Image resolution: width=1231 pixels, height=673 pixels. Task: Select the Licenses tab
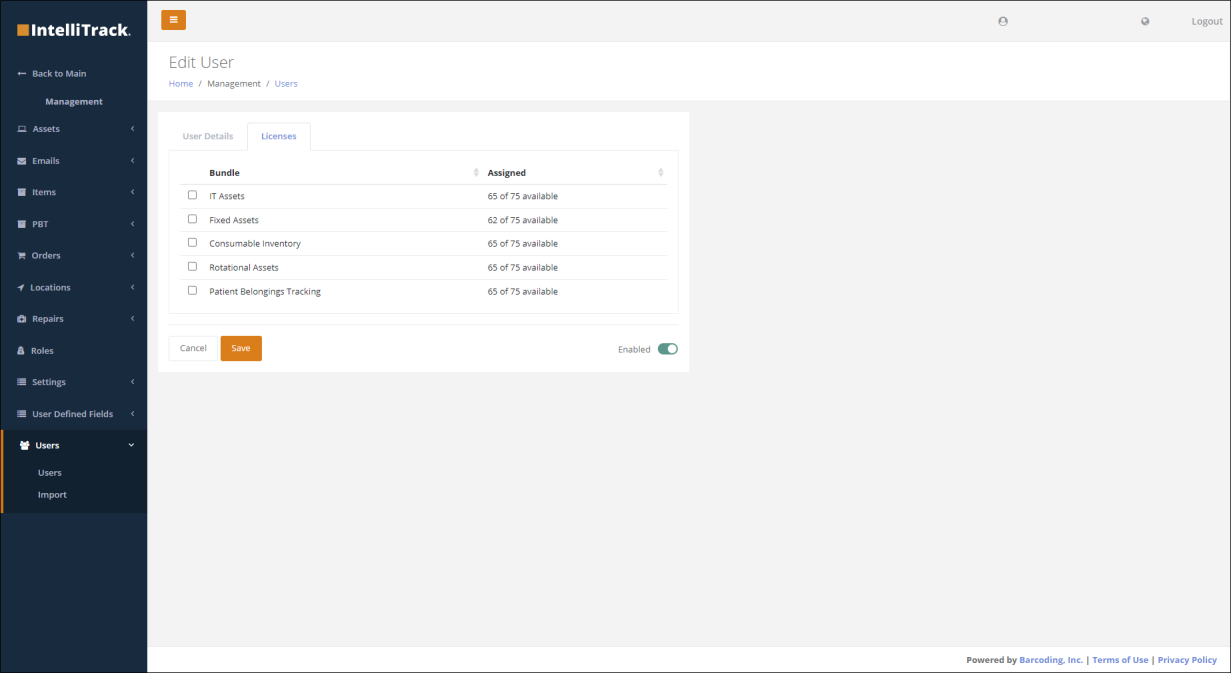click(x=279, y=136)
